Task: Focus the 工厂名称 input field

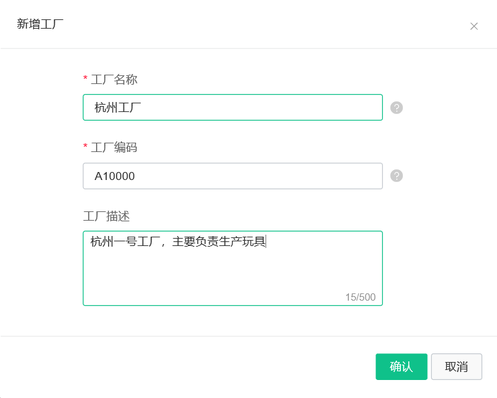Action: pos(233,107)
